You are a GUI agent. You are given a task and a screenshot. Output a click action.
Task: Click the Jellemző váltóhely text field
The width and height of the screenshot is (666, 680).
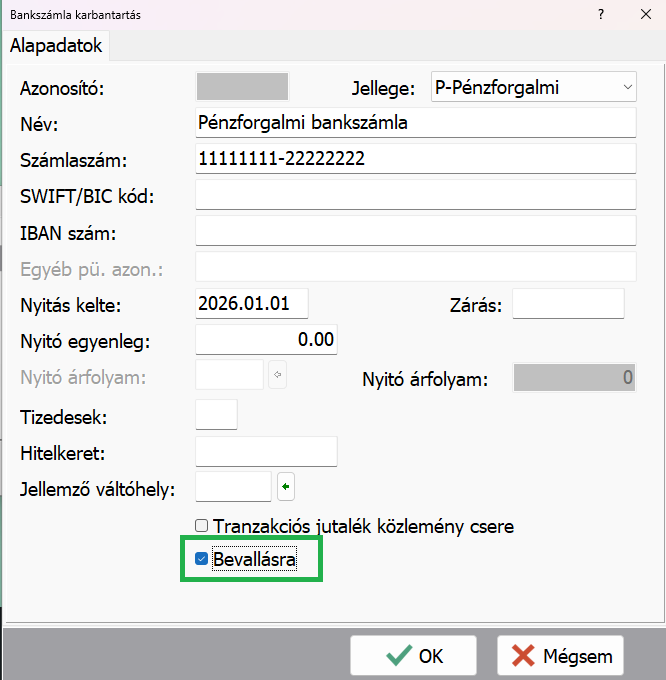pyautogui.click(x=233, y=488)
